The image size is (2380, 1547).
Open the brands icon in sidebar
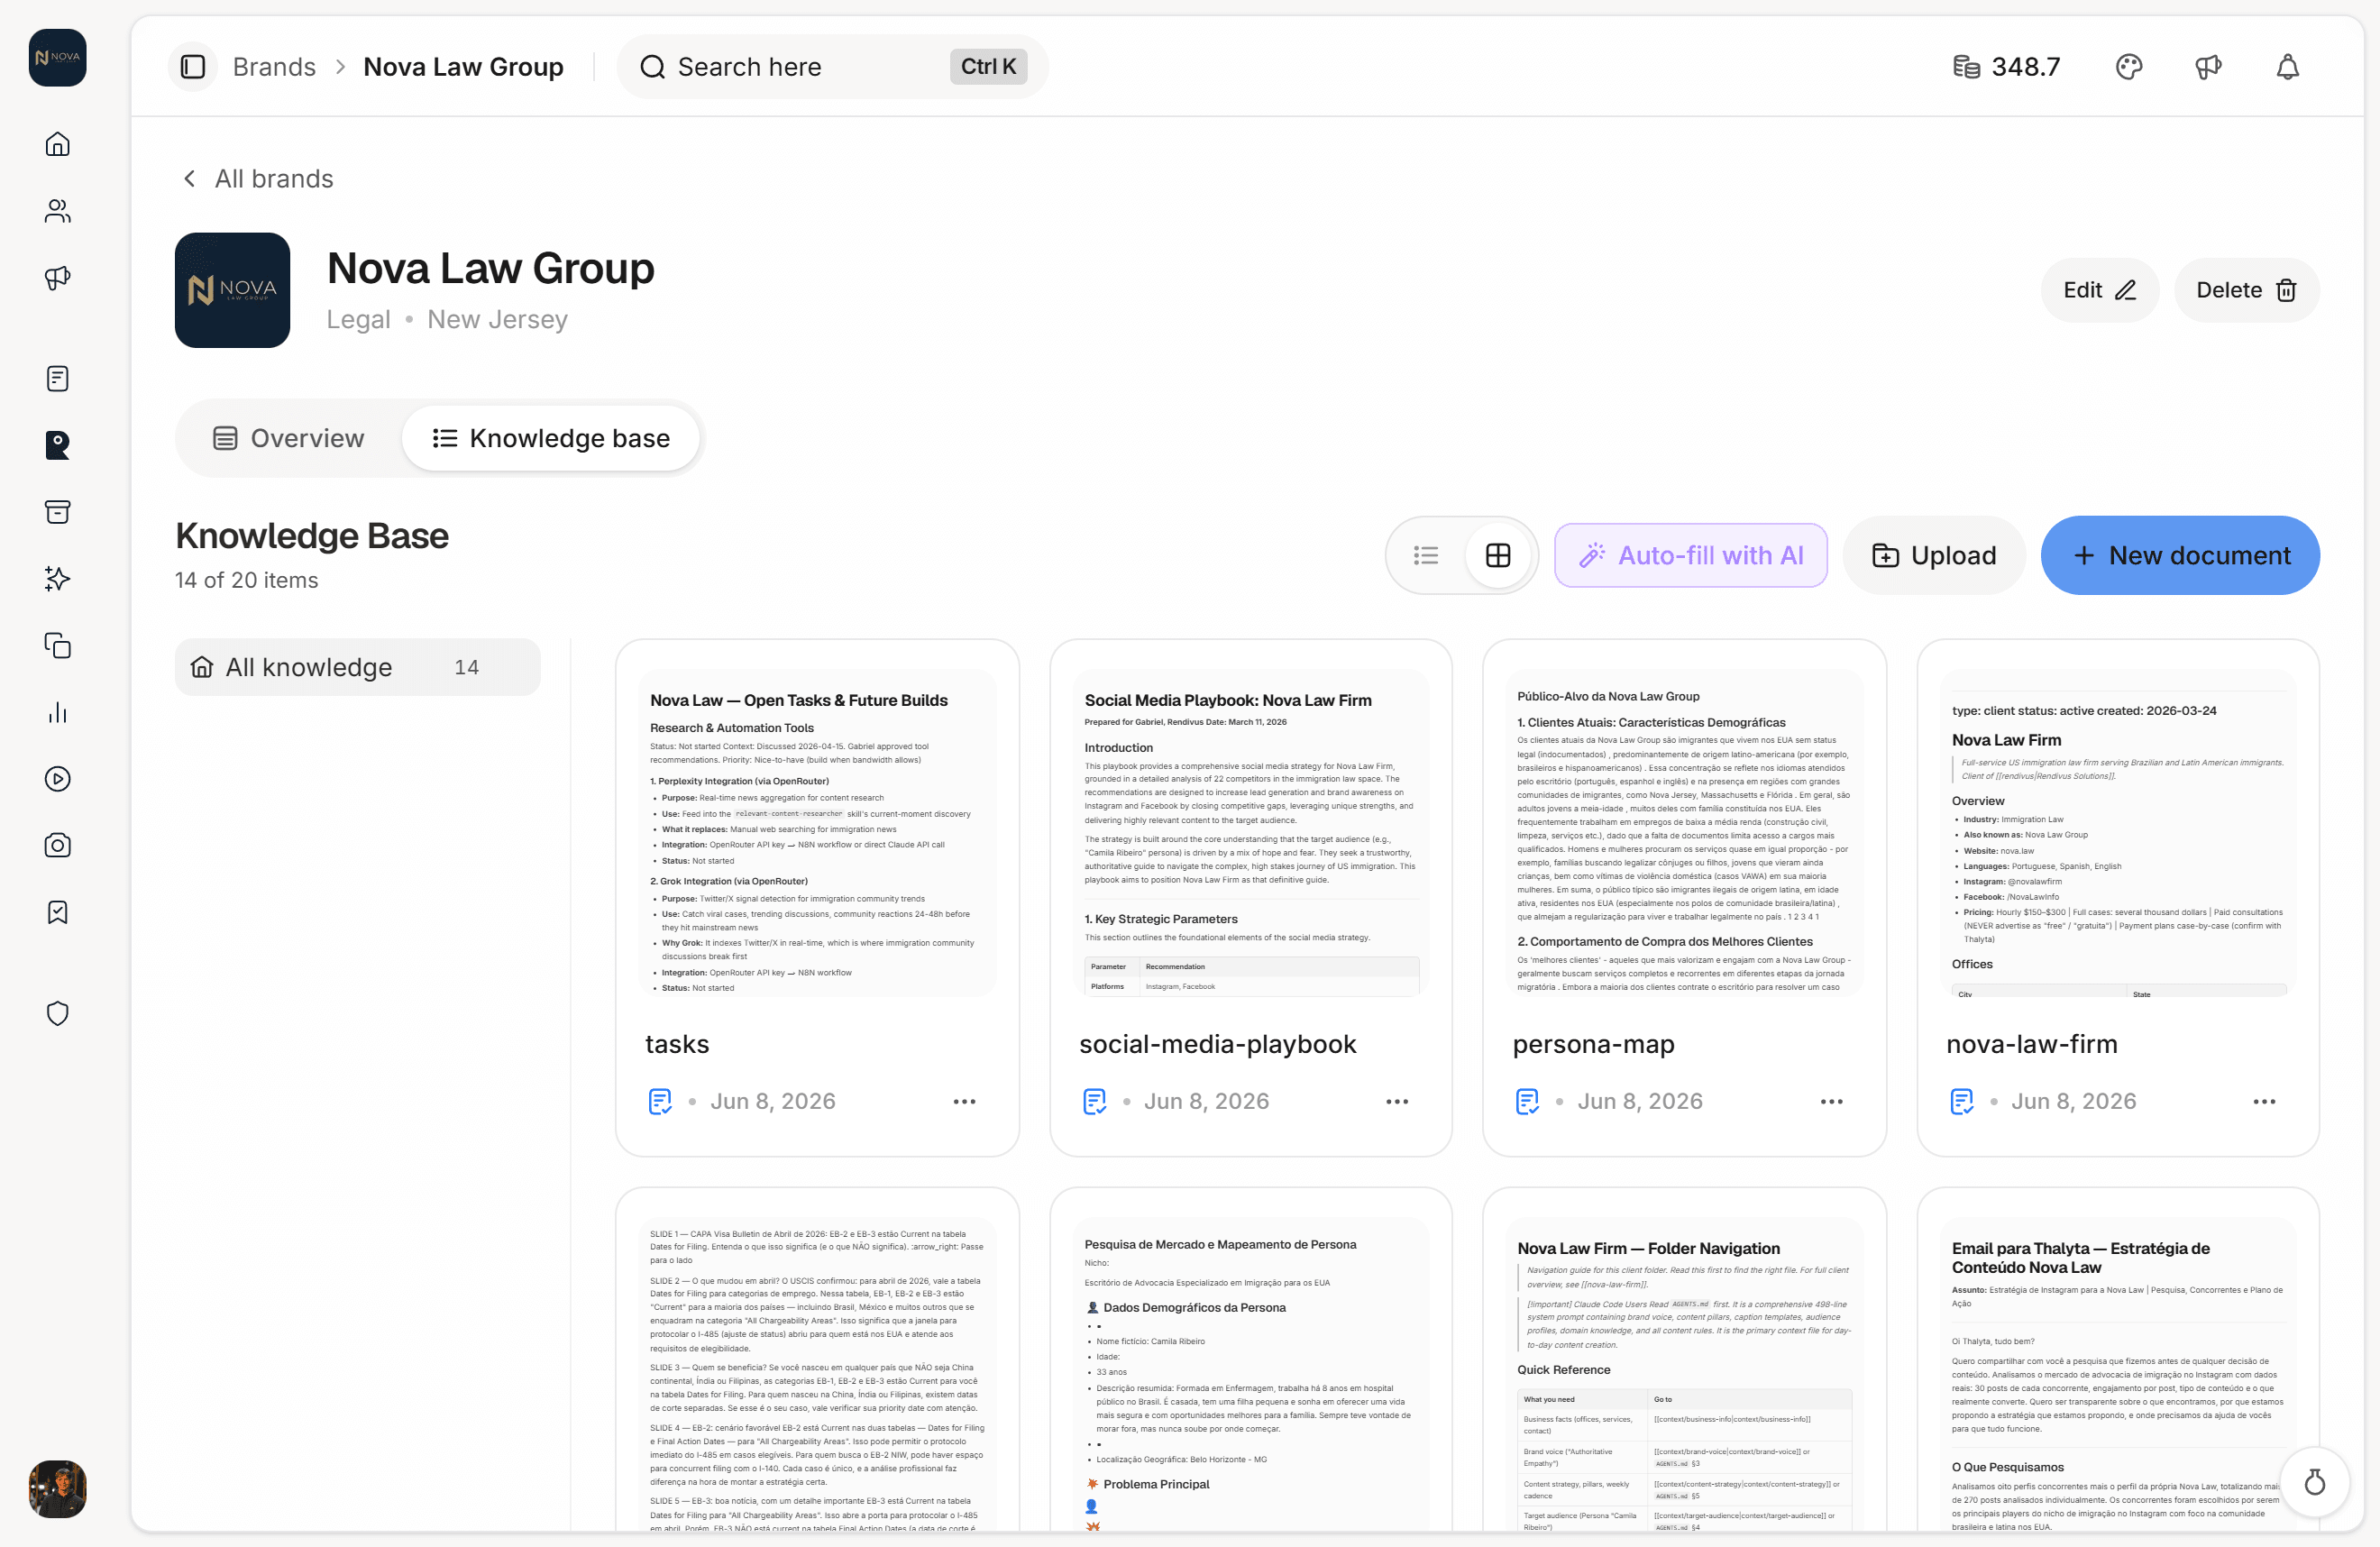[x=57, y=445]
